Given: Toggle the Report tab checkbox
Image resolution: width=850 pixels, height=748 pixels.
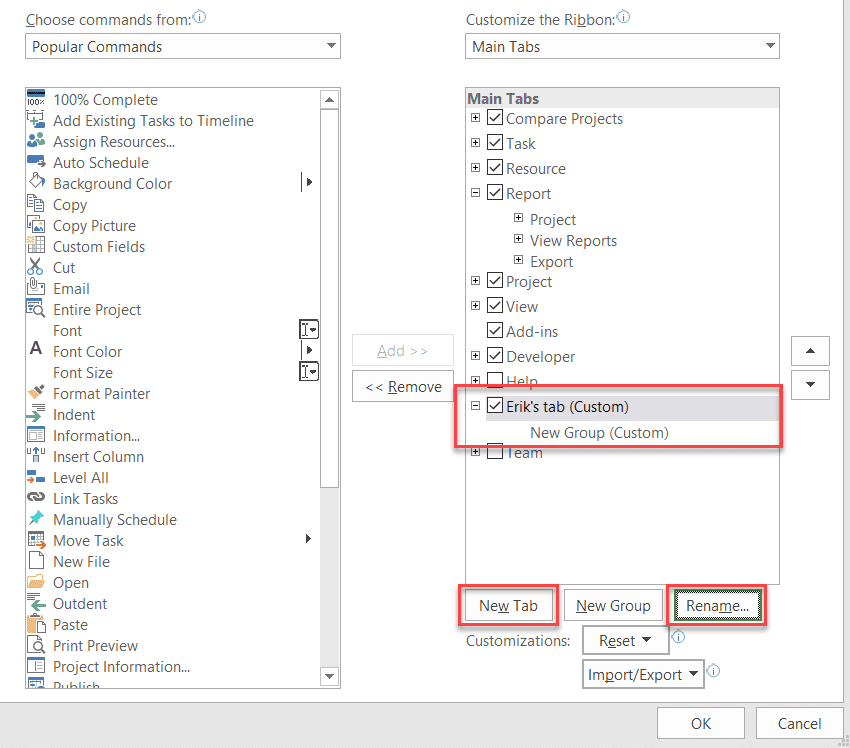Looking at the screenshot, I should [x=495, y=192].
